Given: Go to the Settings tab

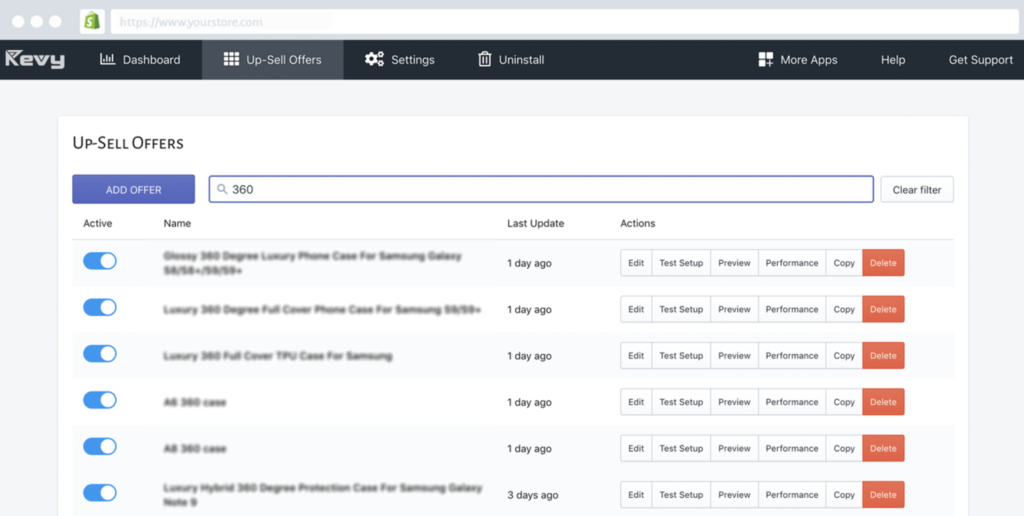Looking at the screenshot, I should click(x=400, y=59).
